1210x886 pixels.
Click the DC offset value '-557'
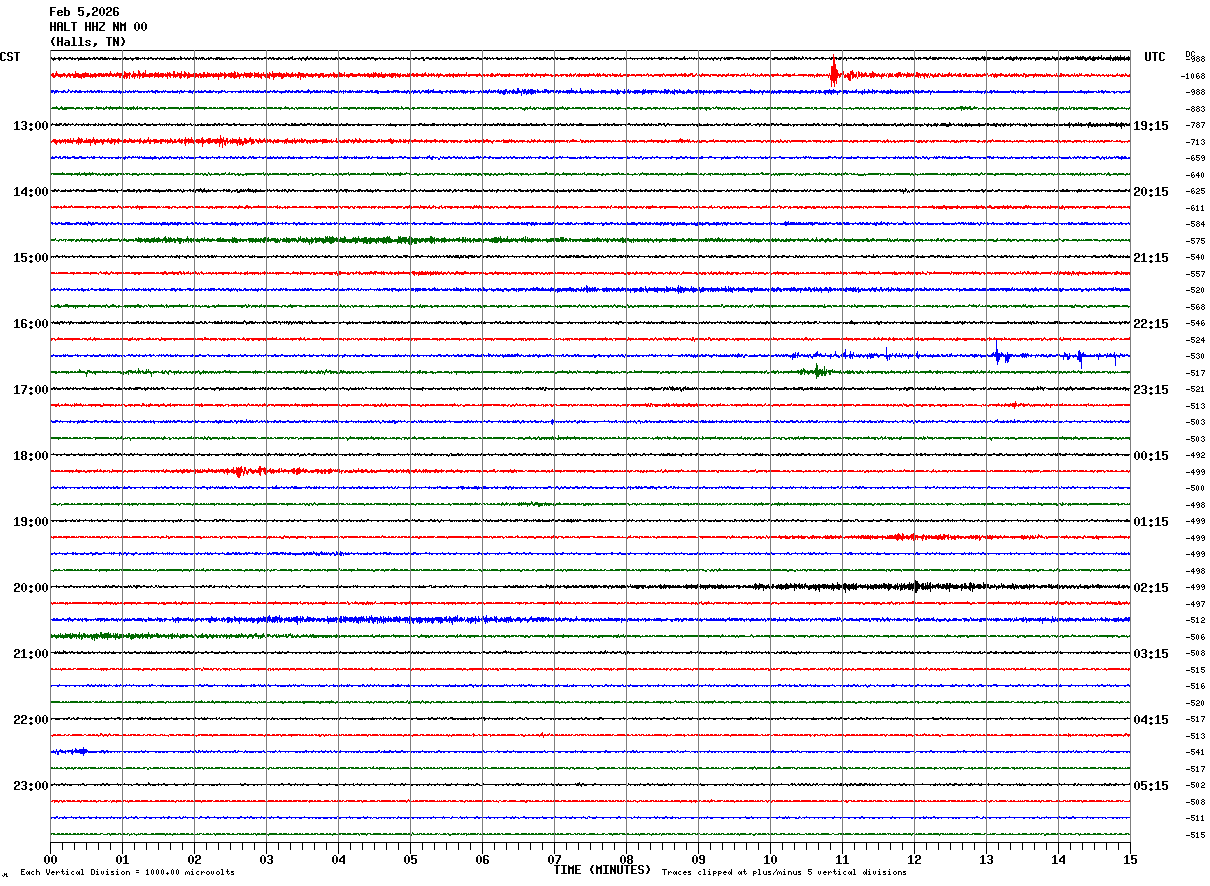(x=1195, y=274)
